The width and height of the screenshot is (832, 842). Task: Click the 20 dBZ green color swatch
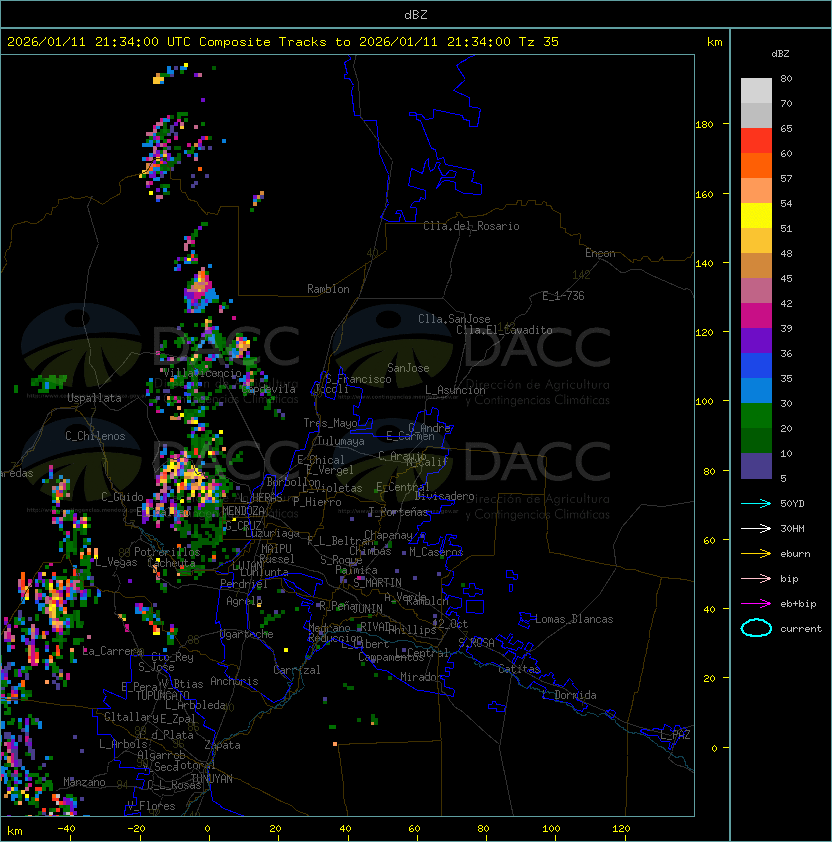click(x=756, y=440)
